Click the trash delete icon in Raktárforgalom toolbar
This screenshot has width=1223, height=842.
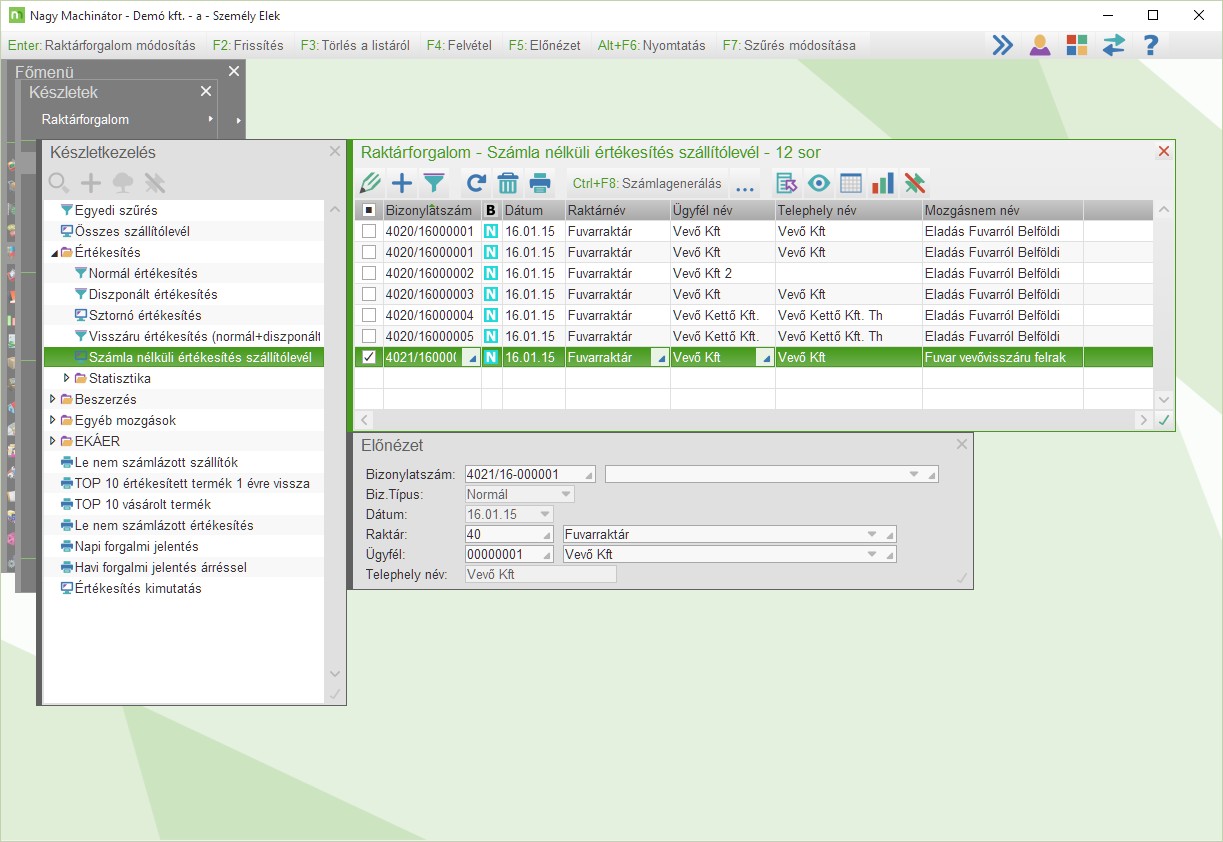pyautogui.click(x=508, y=183)
